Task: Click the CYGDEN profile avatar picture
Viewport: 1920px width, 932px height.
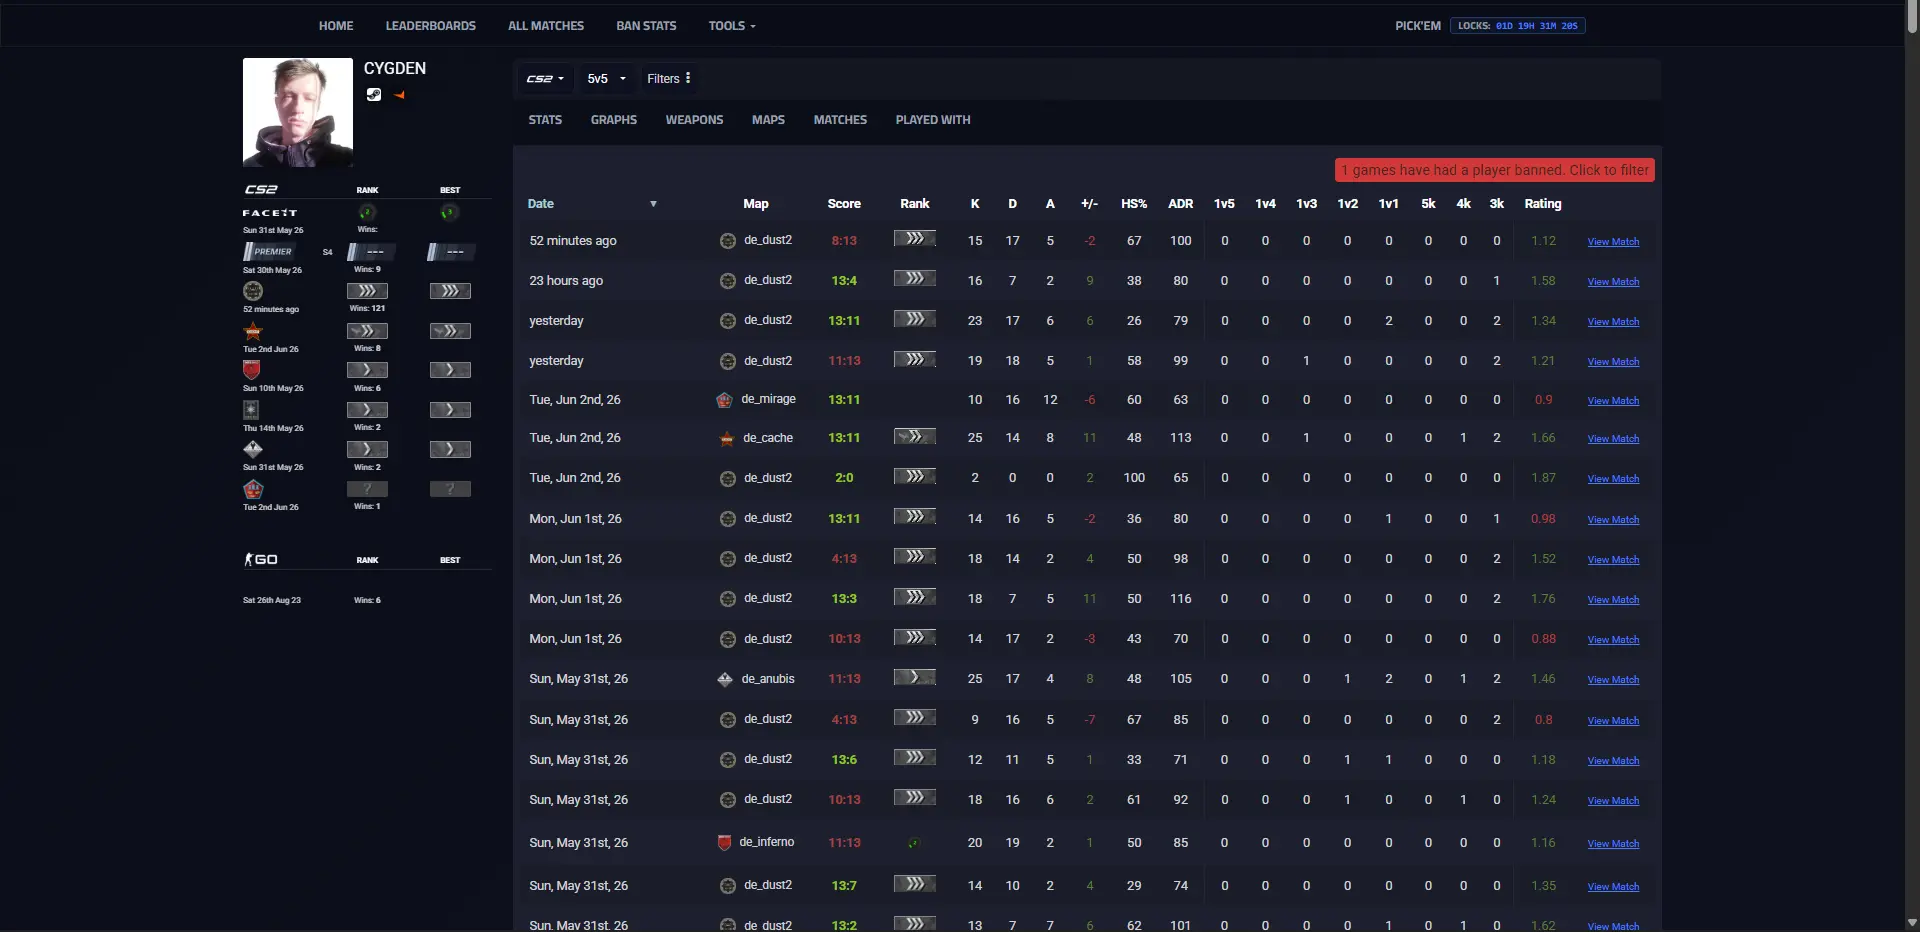Action: click(x=298, y=112)
